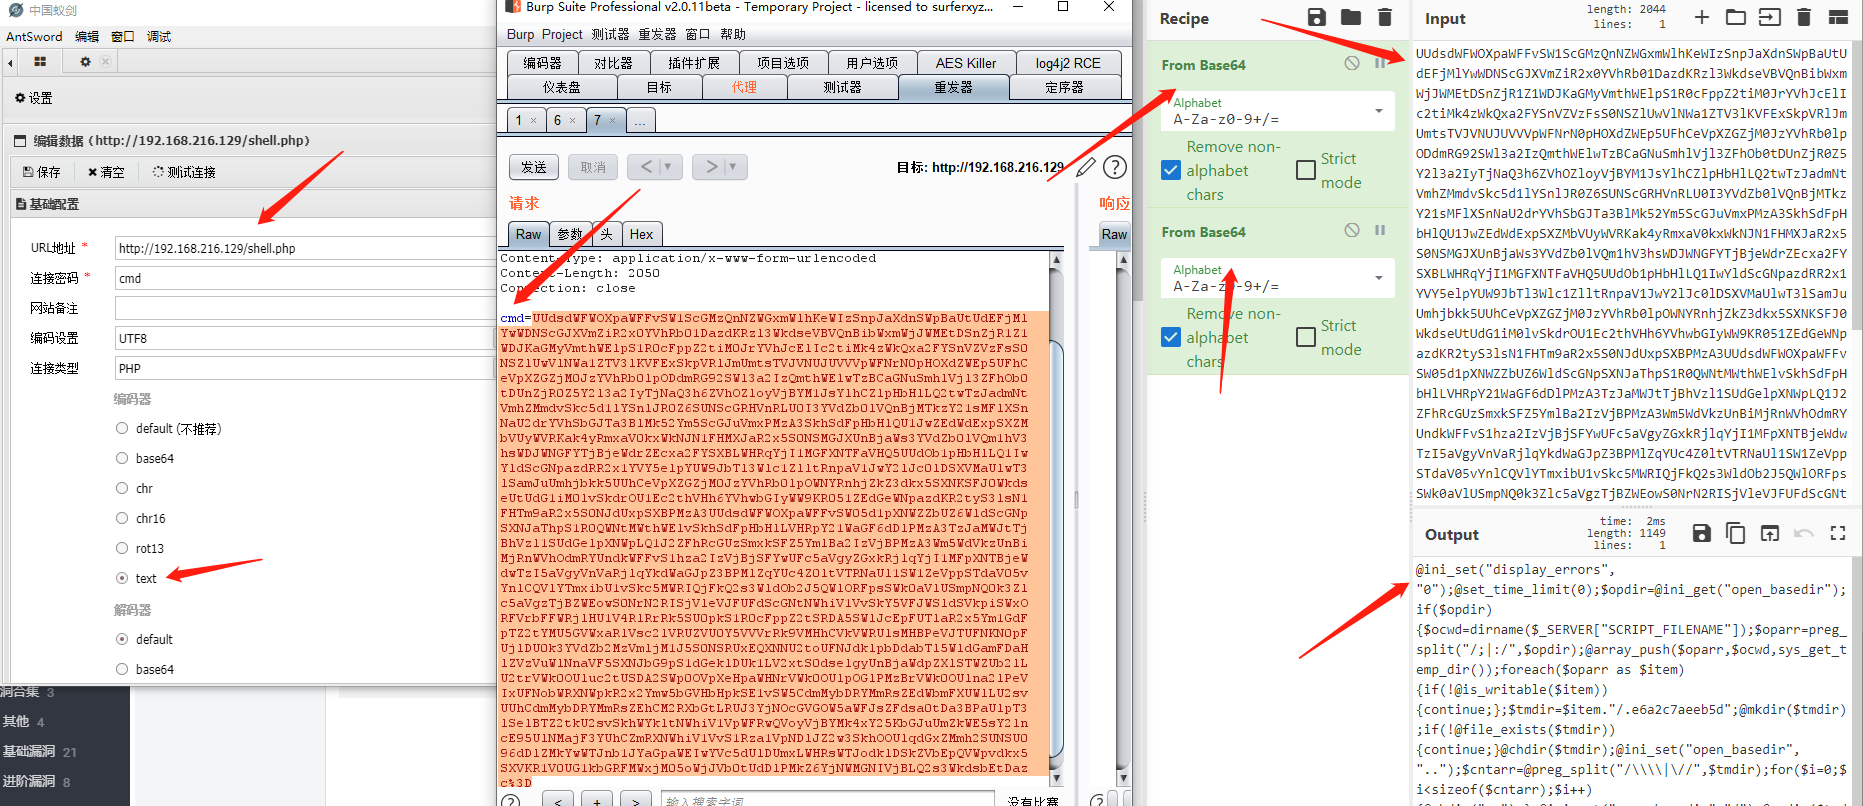Viewport: 1863px width, 806px height.
Task: Click the 测试连接 button
Action: pyautogui.click(x=184, y=172)
